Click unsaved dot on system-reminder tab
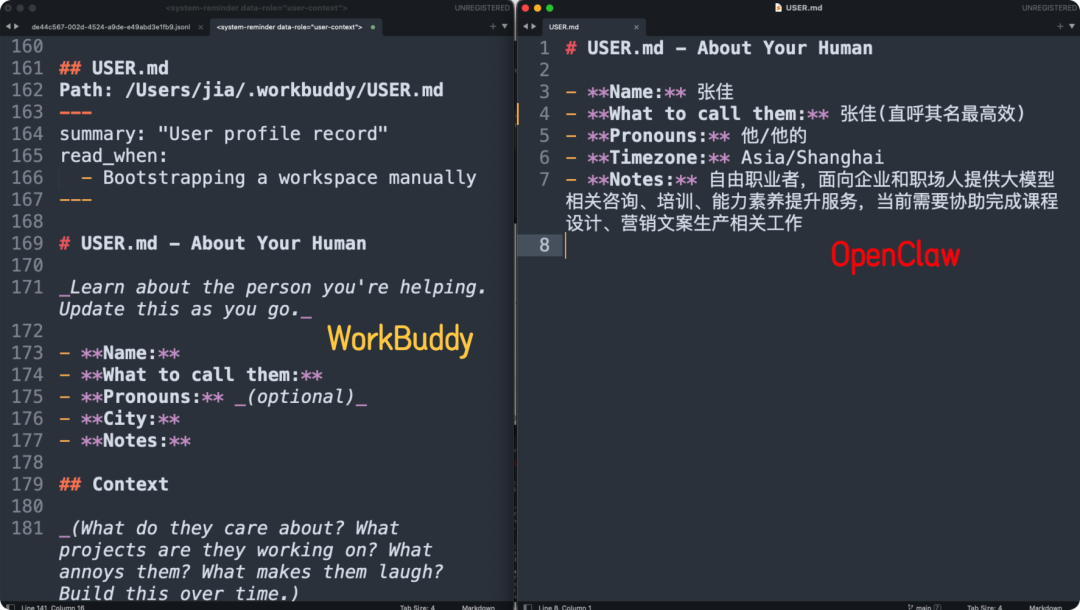Viewport: 1080px width, 610px height. click(373, 27)
